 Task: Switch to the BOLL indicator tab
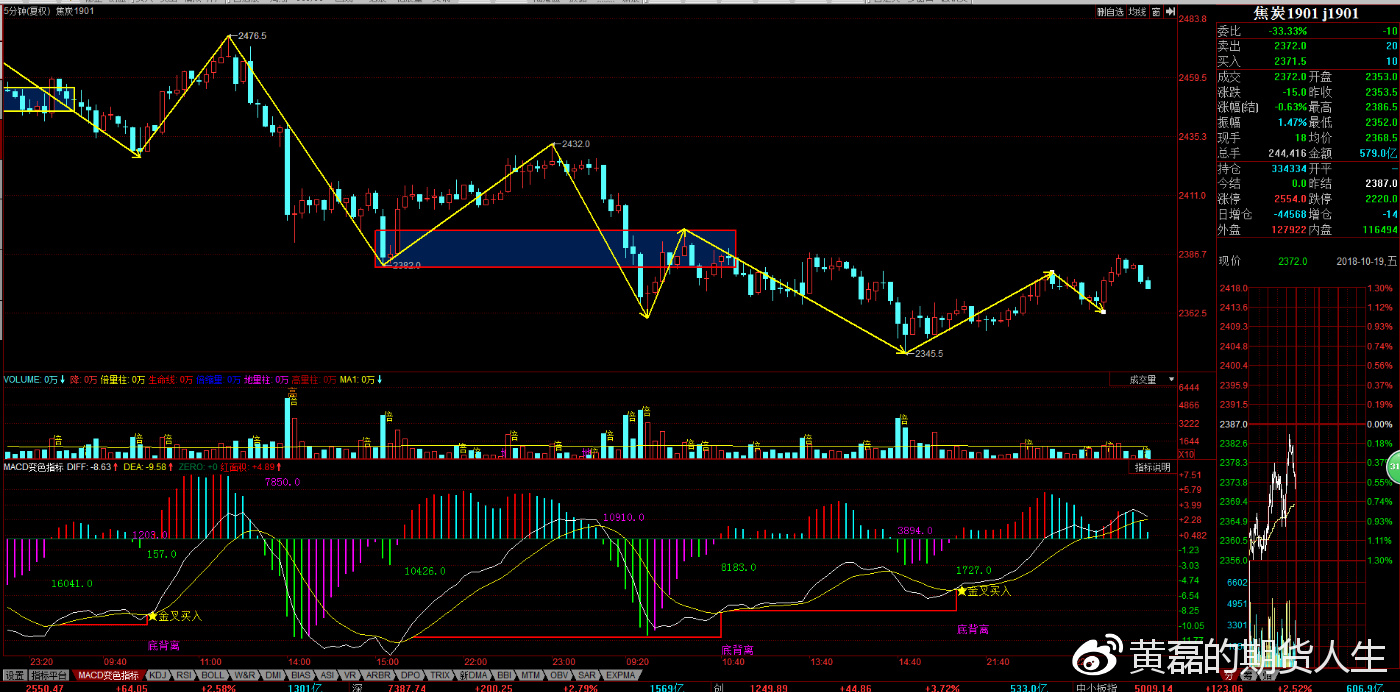(x=214, y=675)
